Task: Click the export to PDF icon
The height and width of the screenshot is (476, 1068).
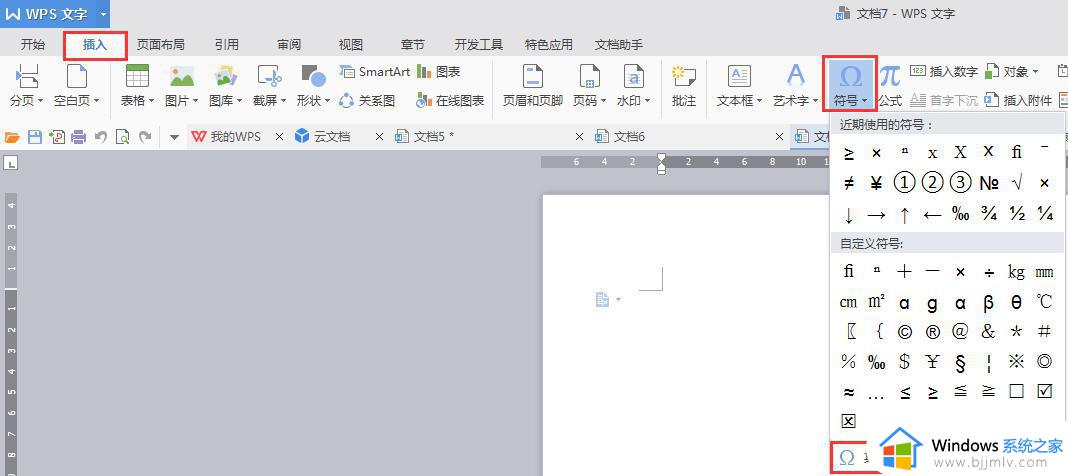Action: pos(57,137)
